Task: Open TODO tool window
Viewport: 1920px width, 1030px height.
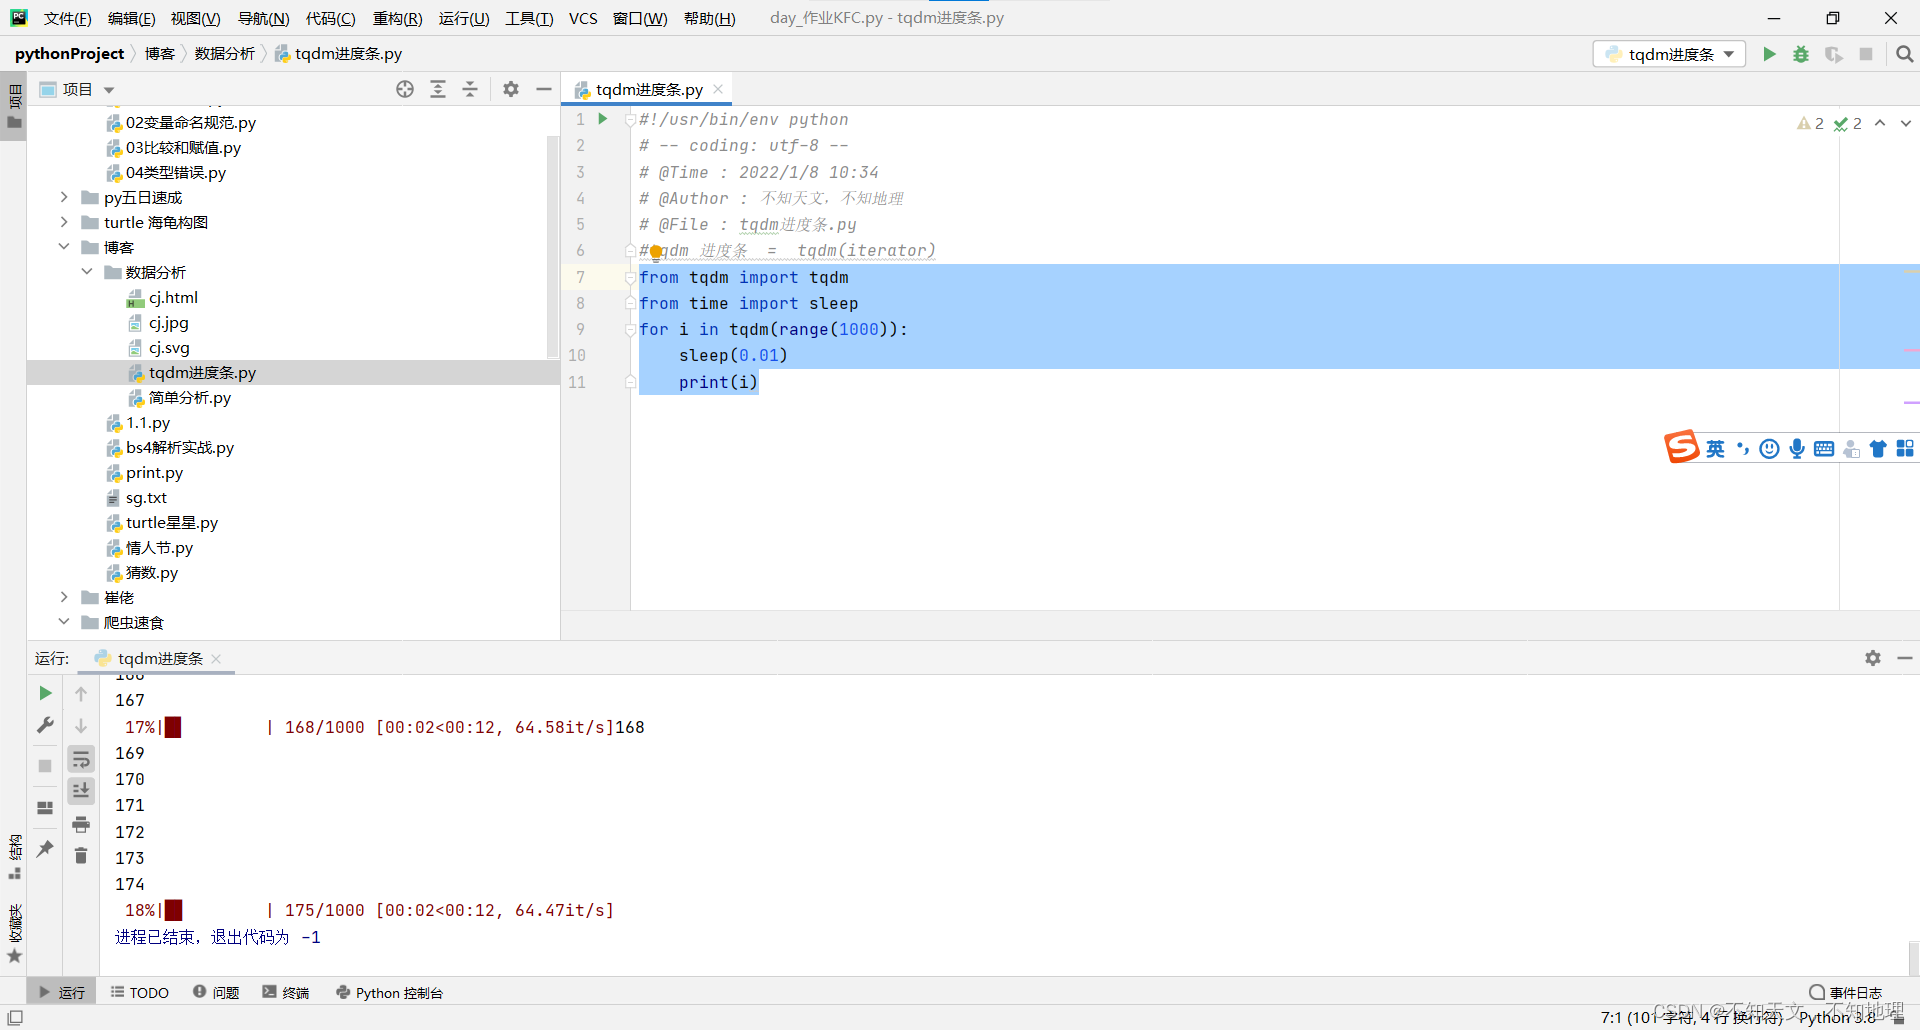Action: 140,992
